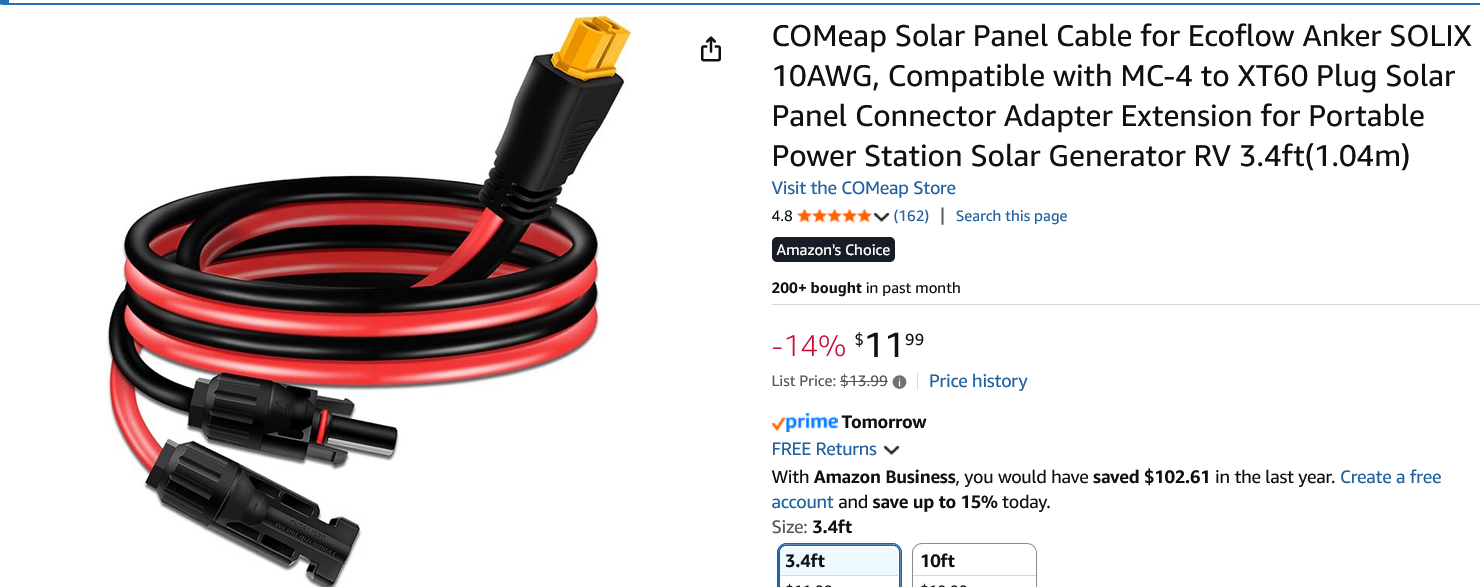Select the 10ft size option
The width and height of the screenshot is (1480, 587).
pos(973,563)
